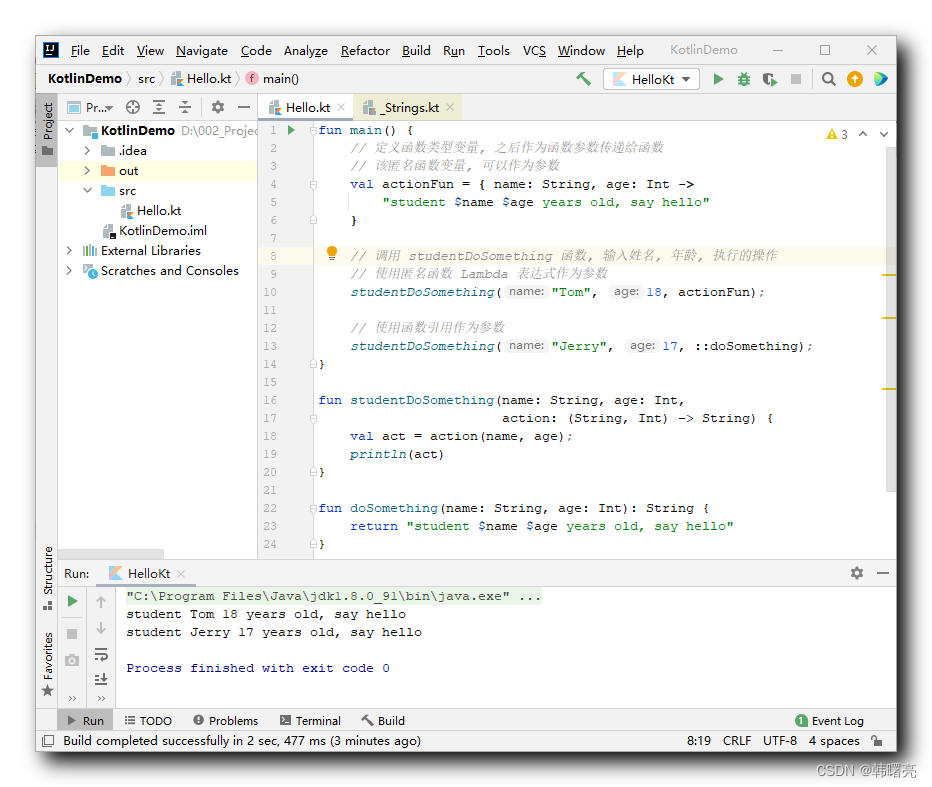Collapse the src folder node
Screen dimensions: 932x787
coord(87,191)
